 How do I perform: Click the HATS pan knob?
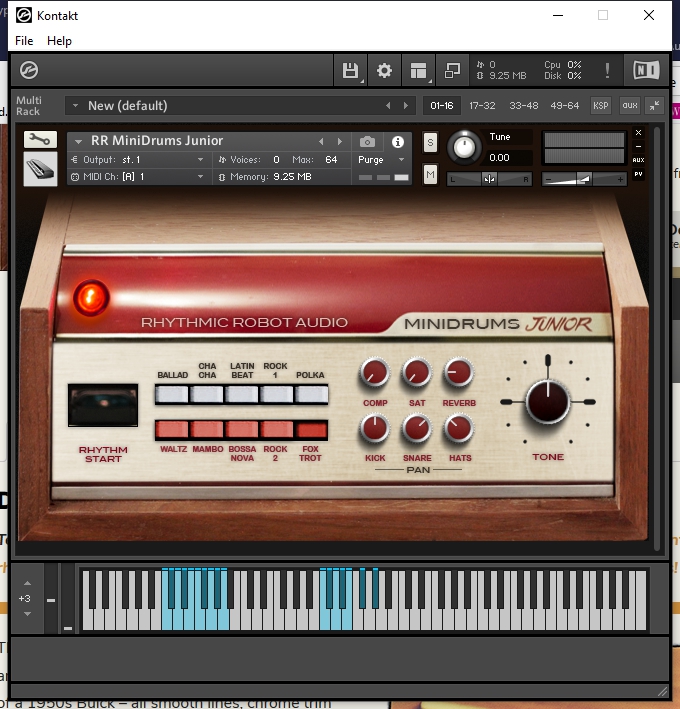[458, 428]
